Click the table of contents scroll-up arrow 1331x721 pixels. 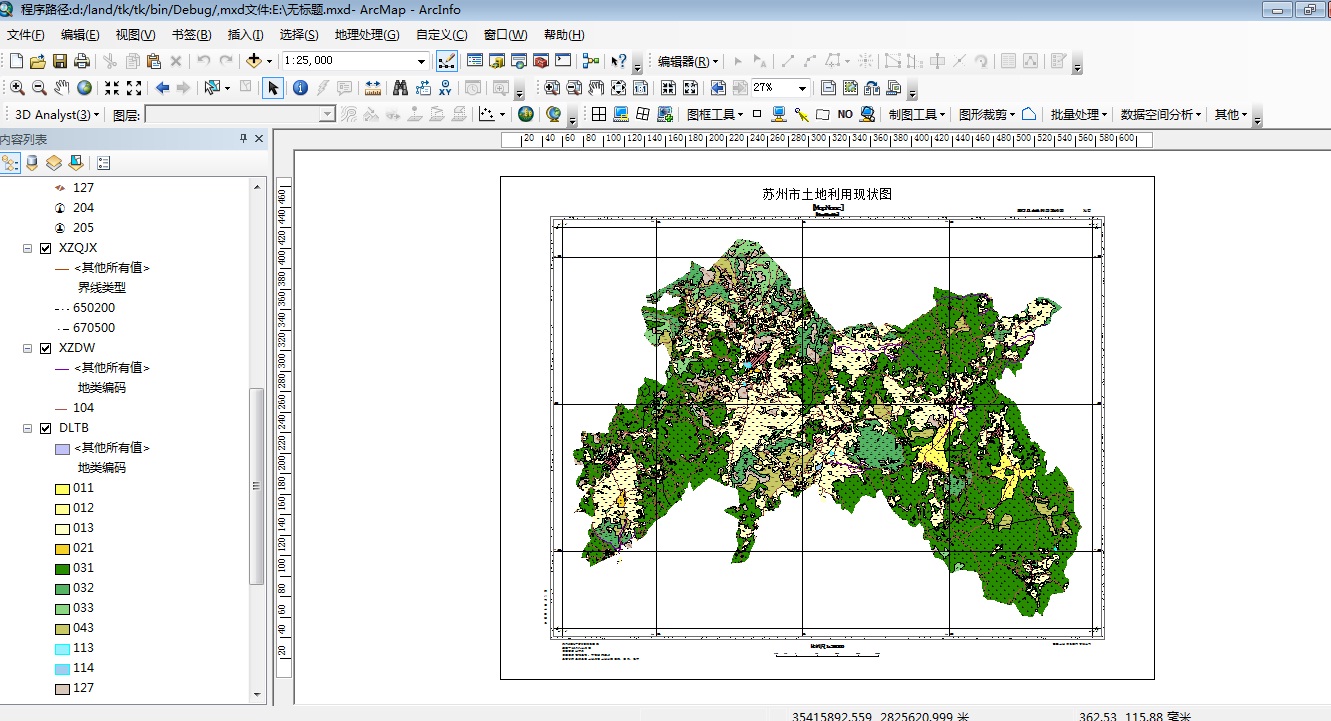[x=257, y=187]
